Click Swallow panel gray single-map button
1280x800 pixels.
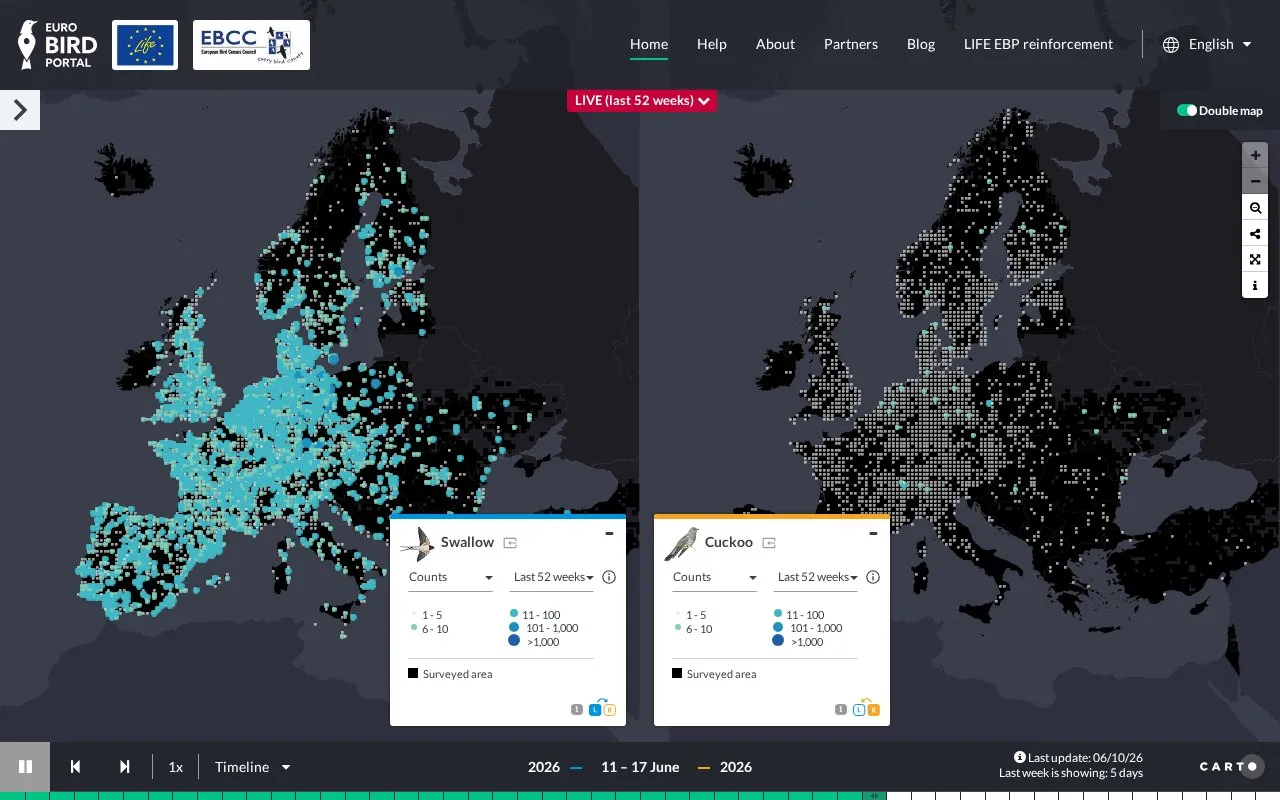tap(577, 710)
